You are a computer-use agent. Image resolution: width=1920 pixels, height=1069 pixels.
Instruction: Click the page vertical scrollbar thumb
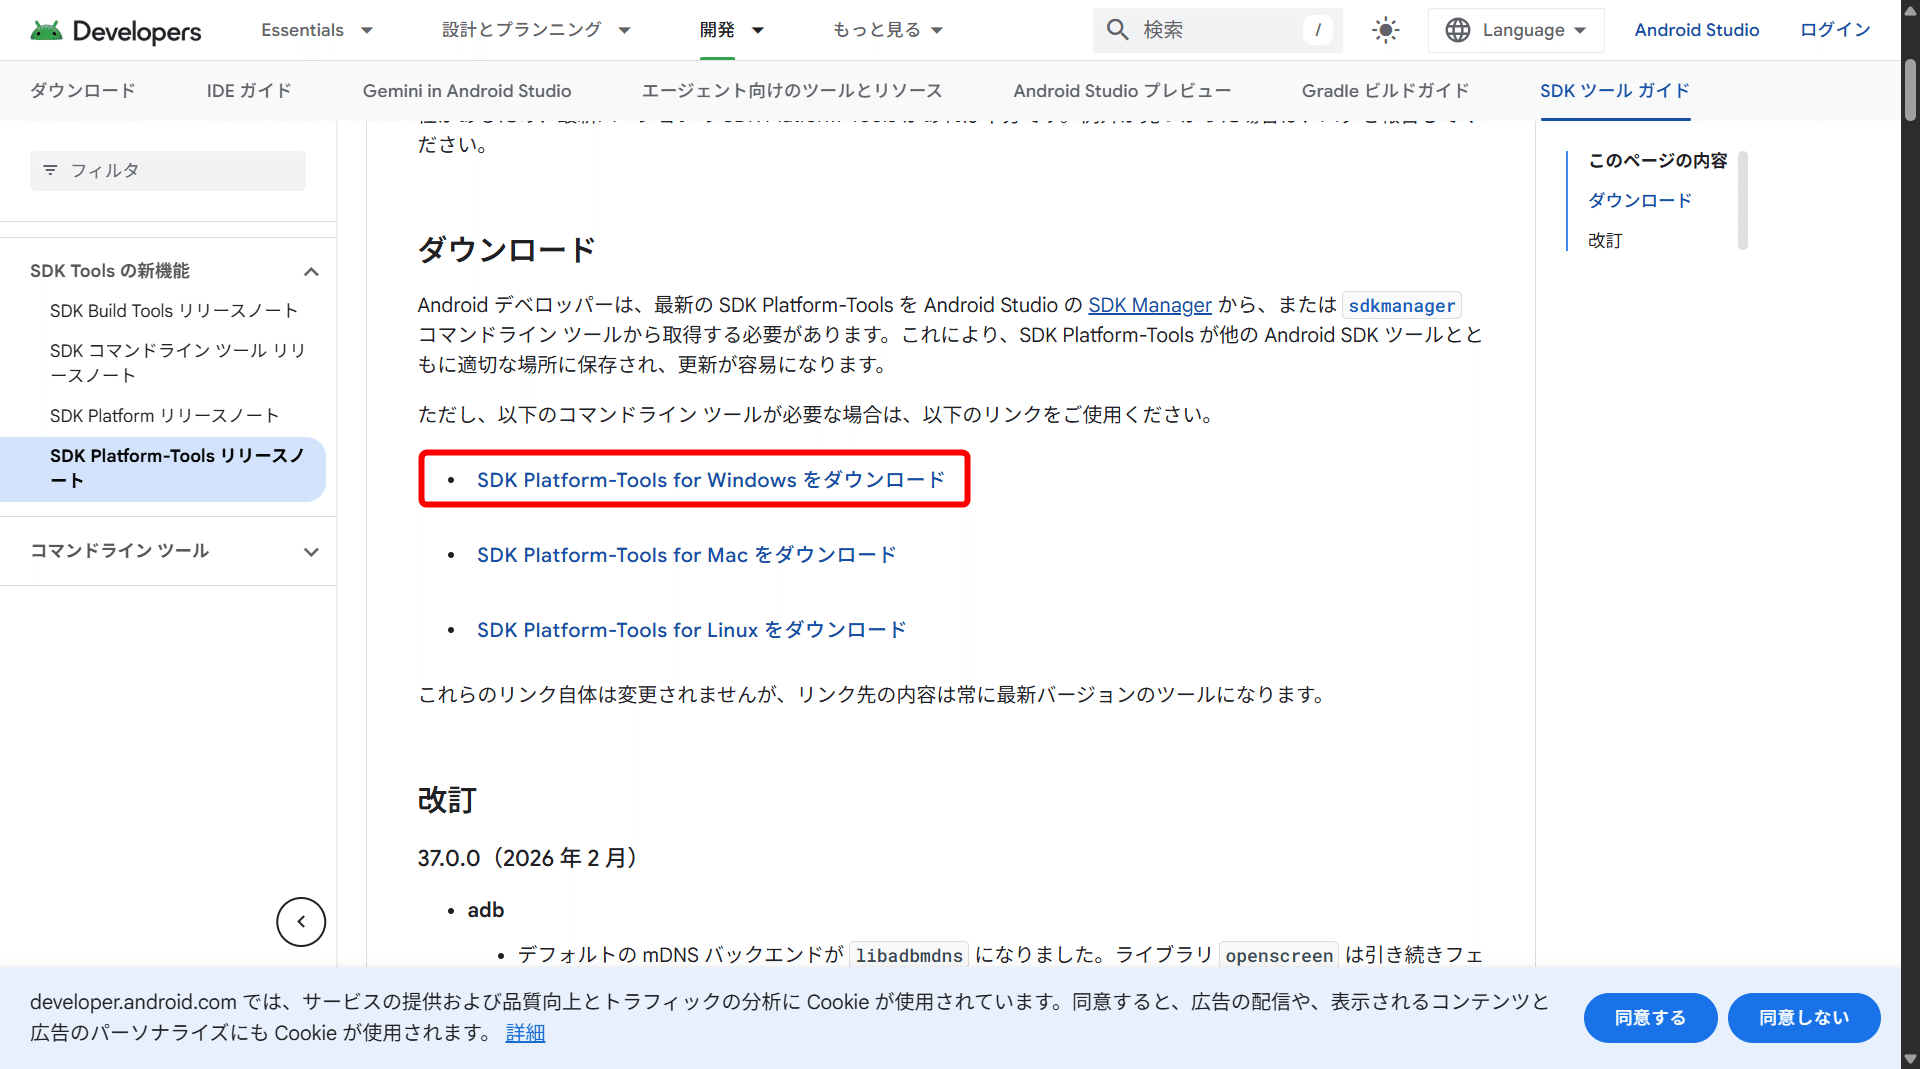coord(1910,90)
